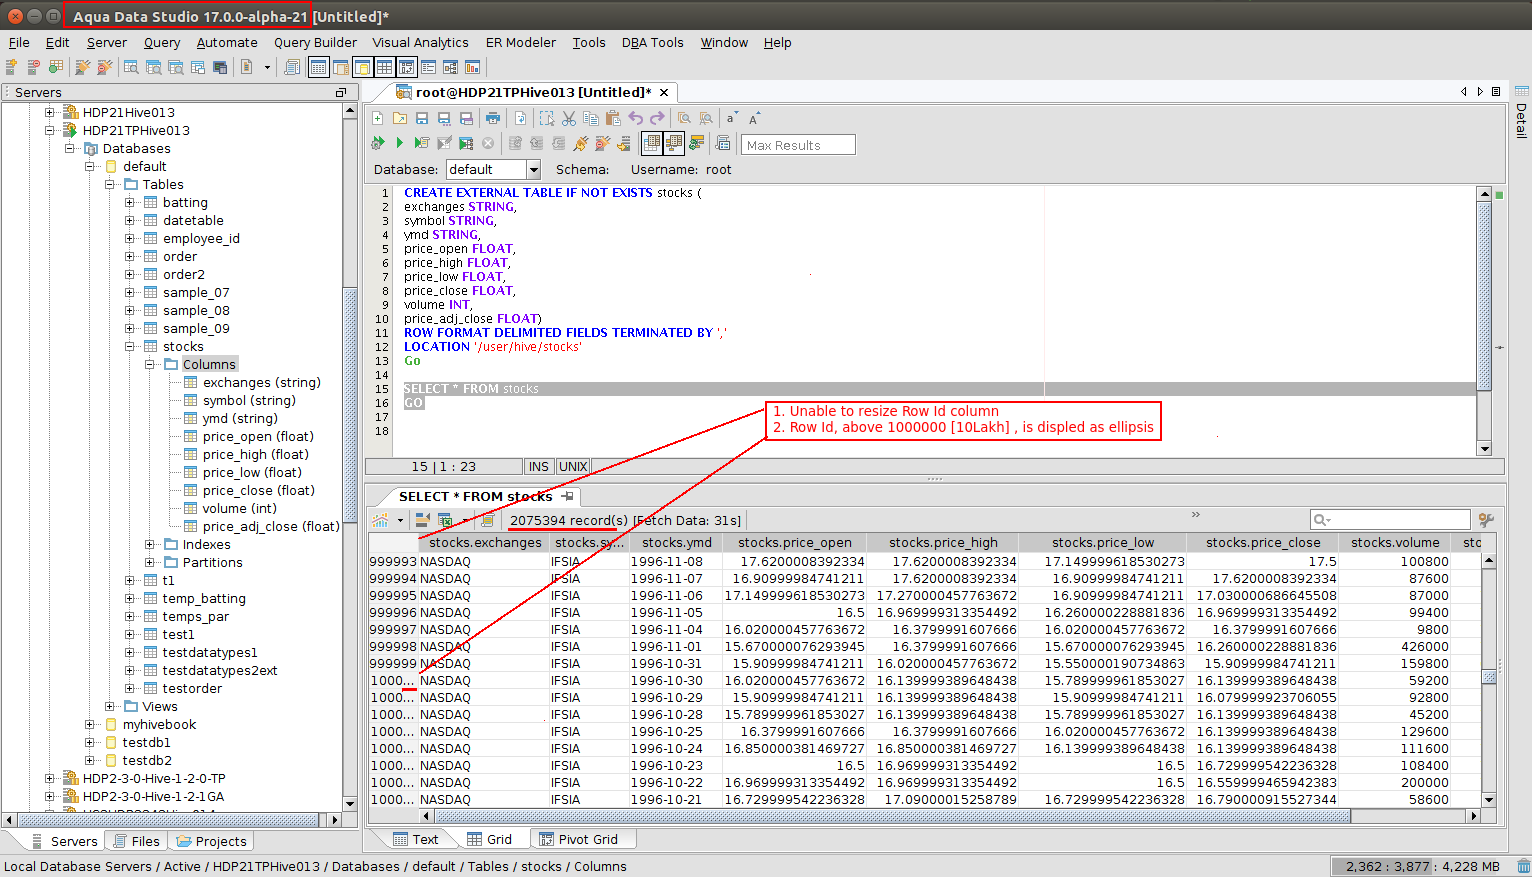Expand the Indexes folder under stocks
This screenshot has width=1532, height=877.
coord(150,545)
